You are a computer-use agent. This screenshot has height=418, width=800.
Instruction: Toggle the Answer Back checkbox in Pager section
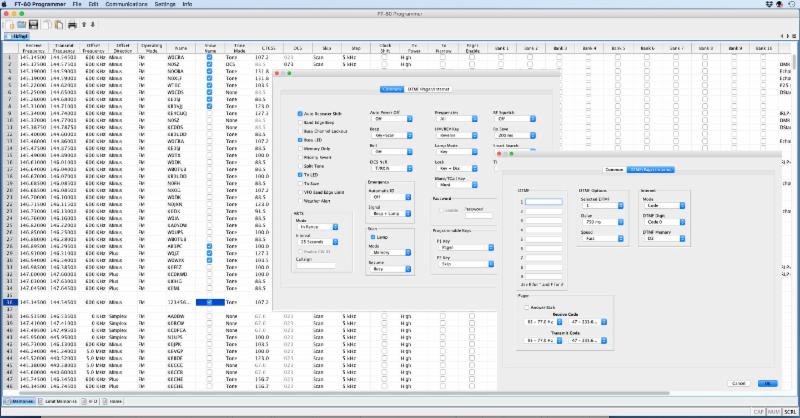coord(527,308)
